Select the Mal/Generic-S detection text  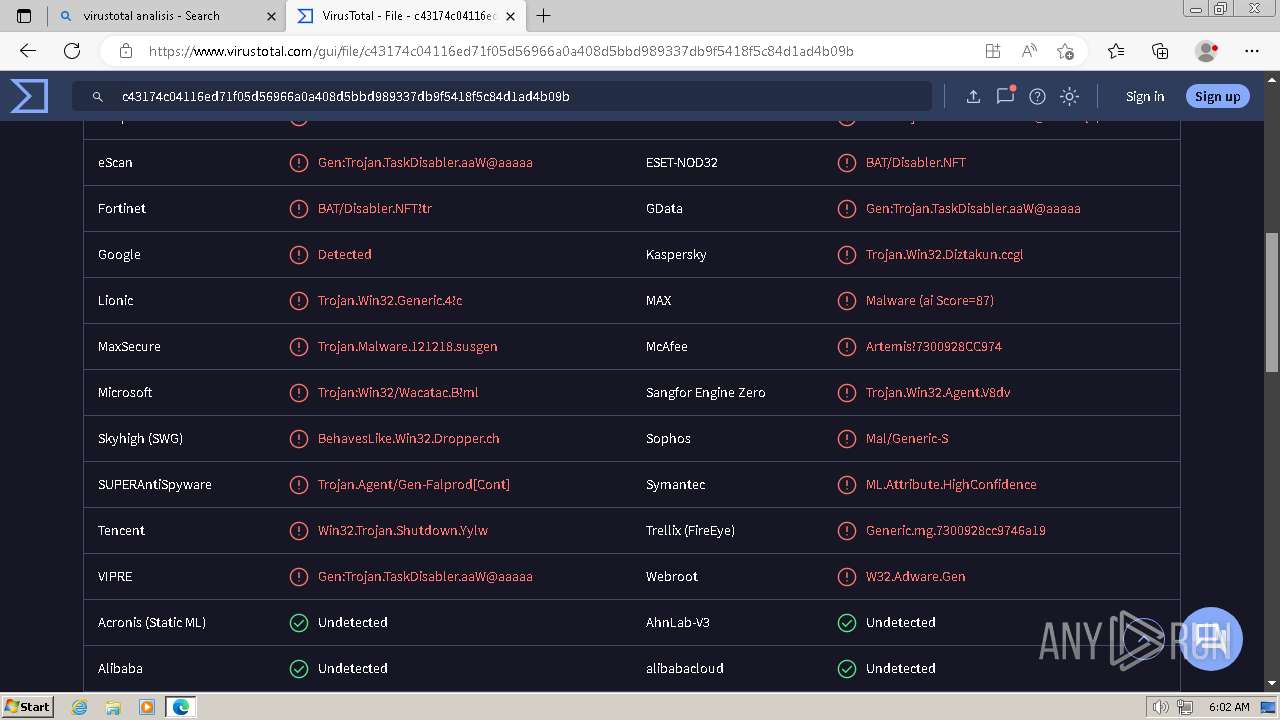click(x=907, y=438)
